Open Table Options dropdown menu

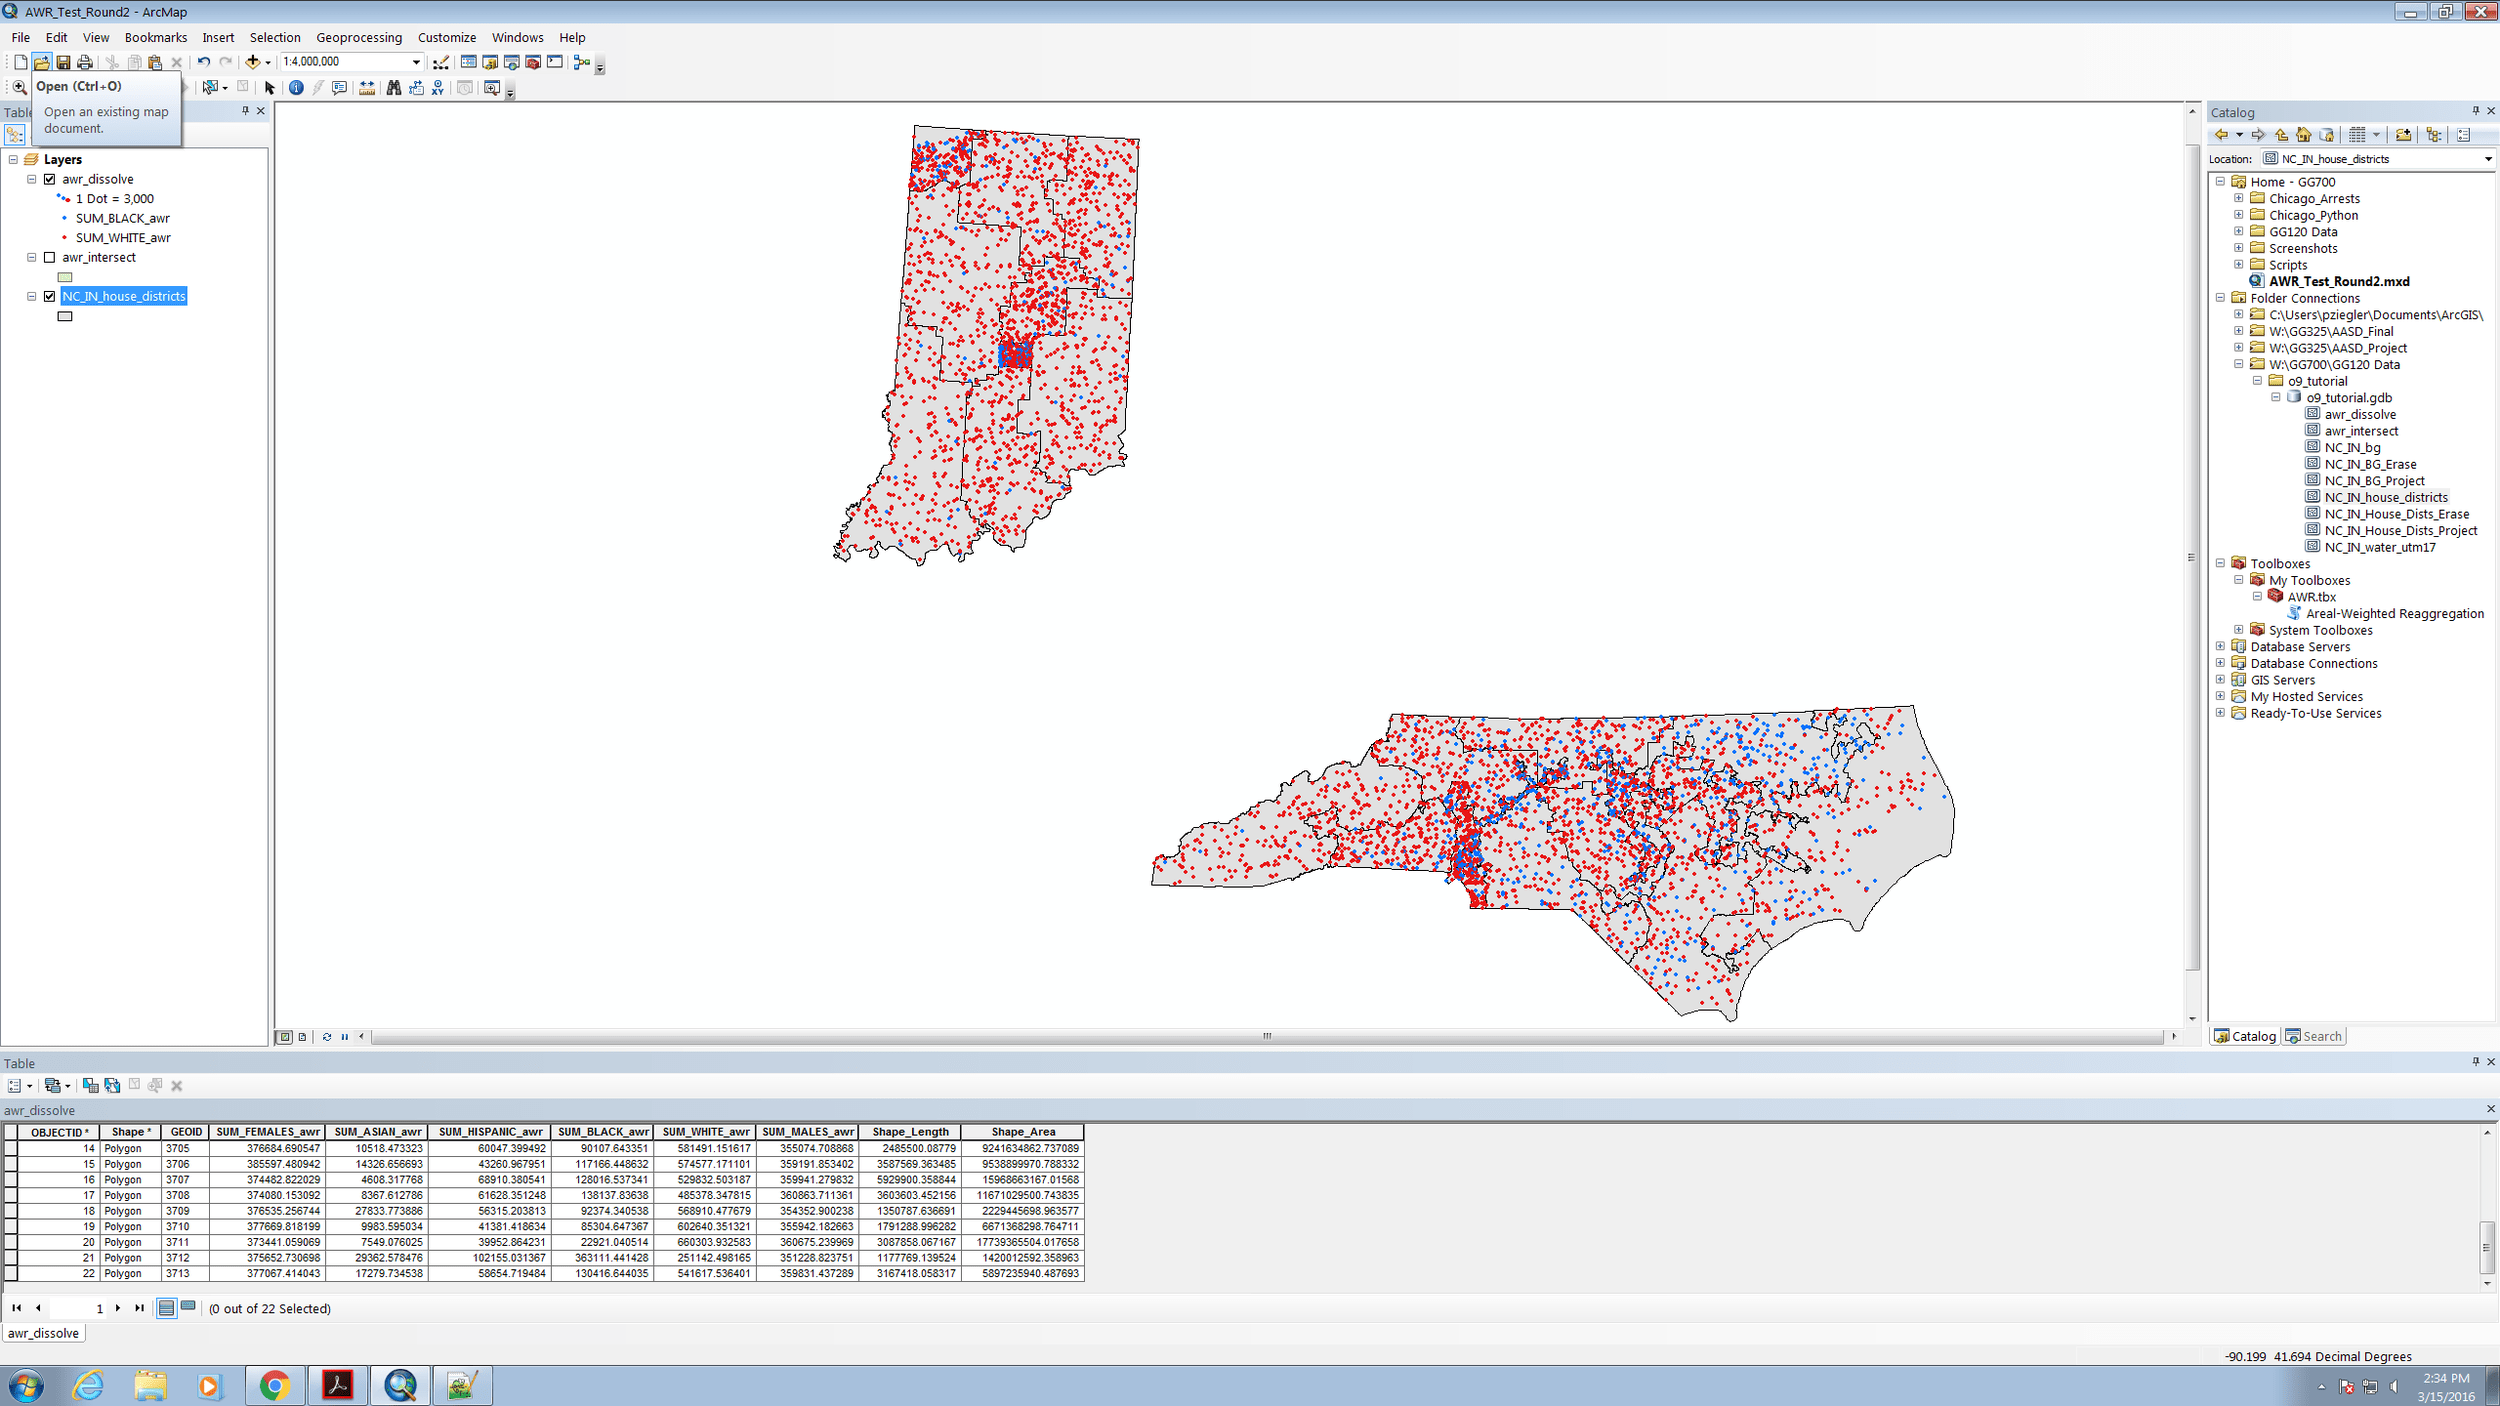point(20,1085)
